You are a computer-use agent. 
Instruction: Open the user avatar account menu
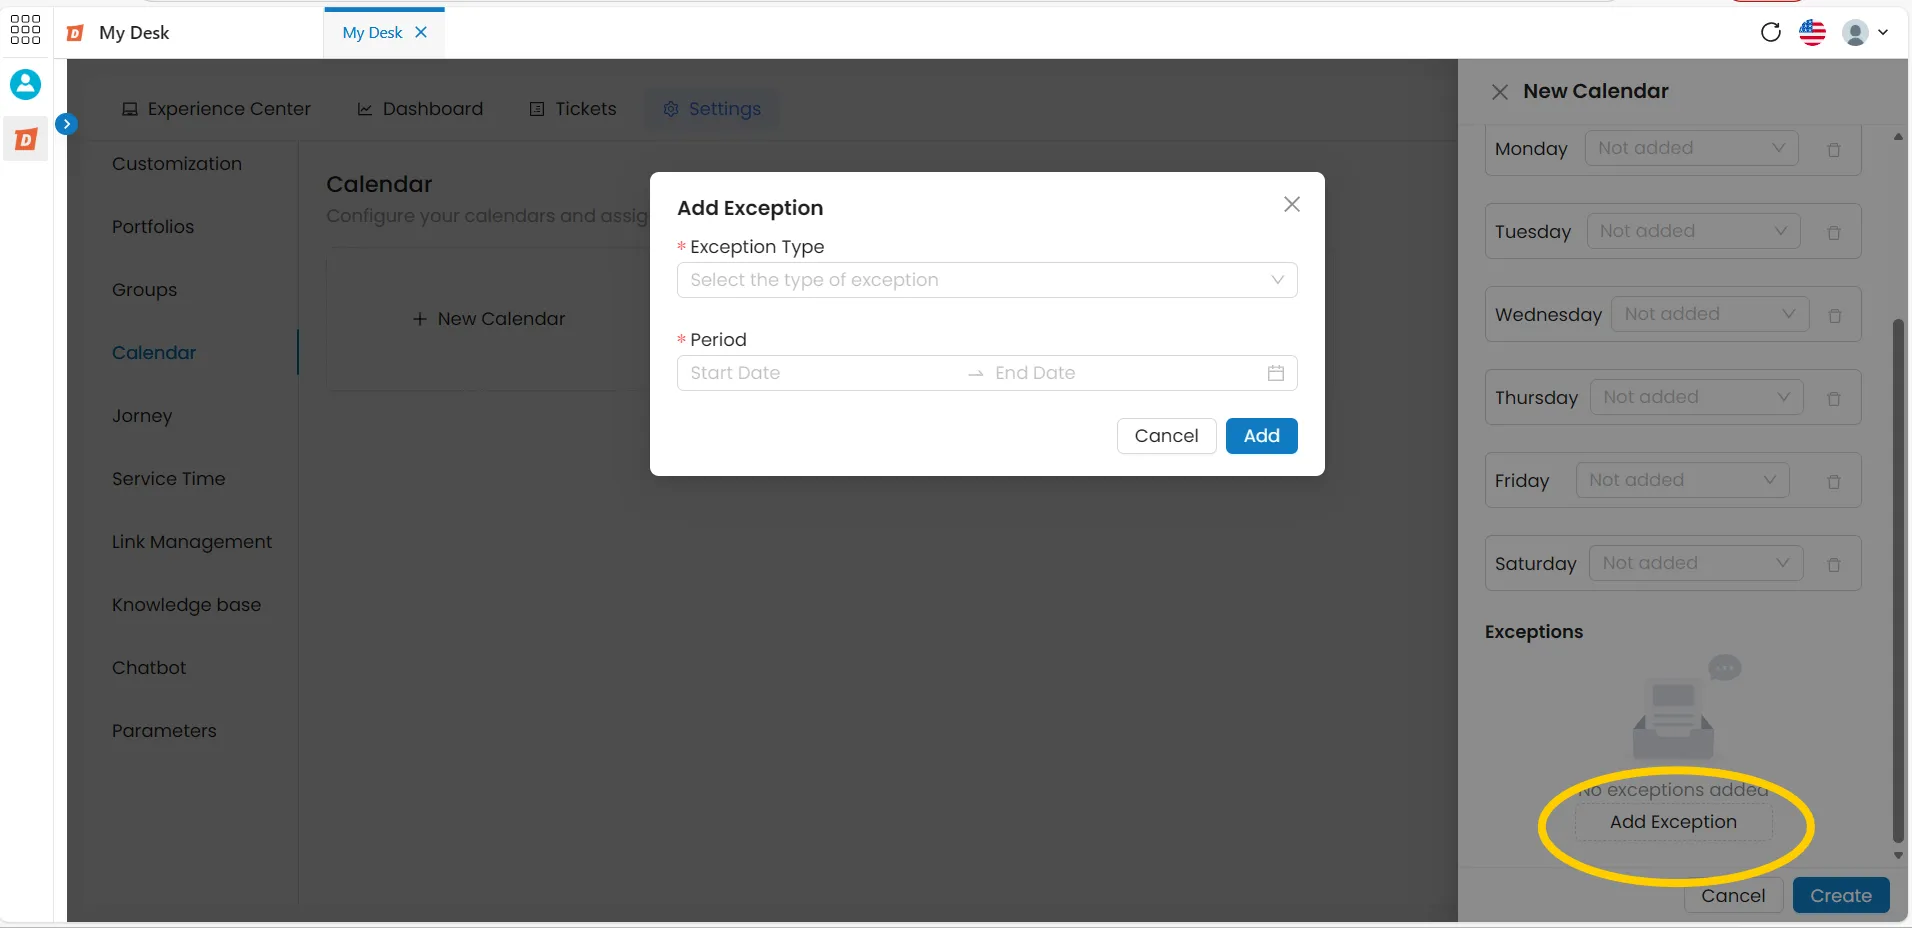(x=1865, y=32)
